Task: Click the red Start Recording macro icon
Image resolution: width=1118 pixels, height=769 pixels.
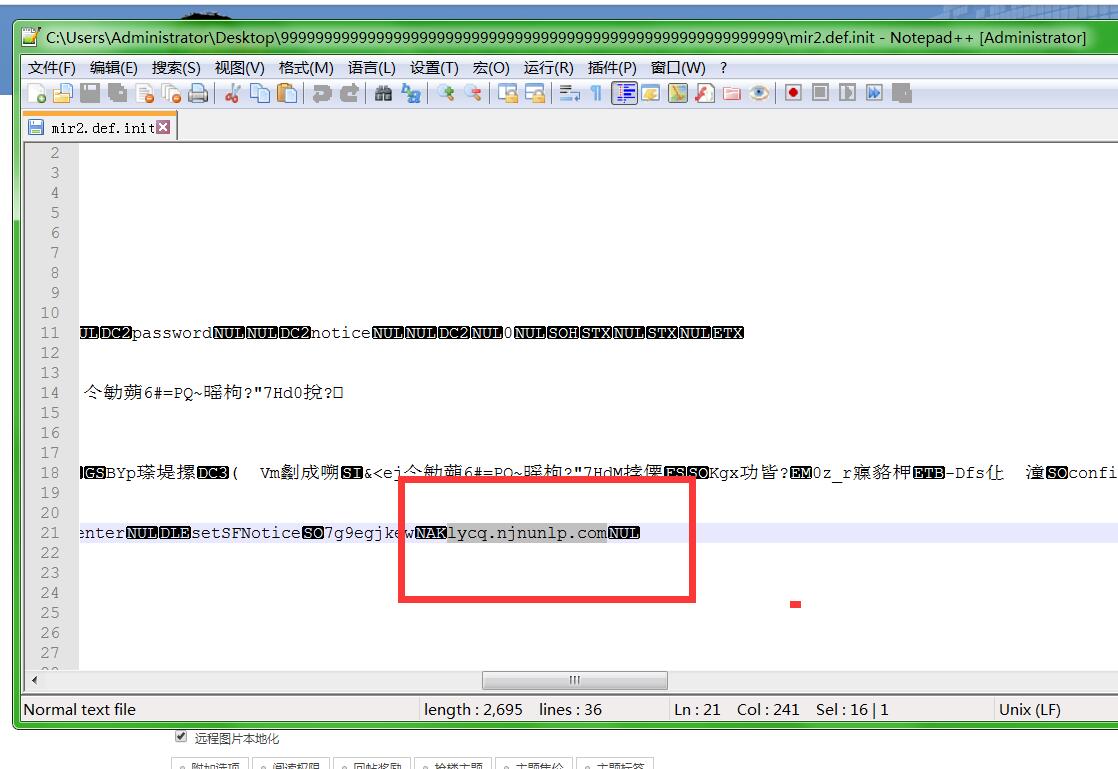Action: [793, 93]
